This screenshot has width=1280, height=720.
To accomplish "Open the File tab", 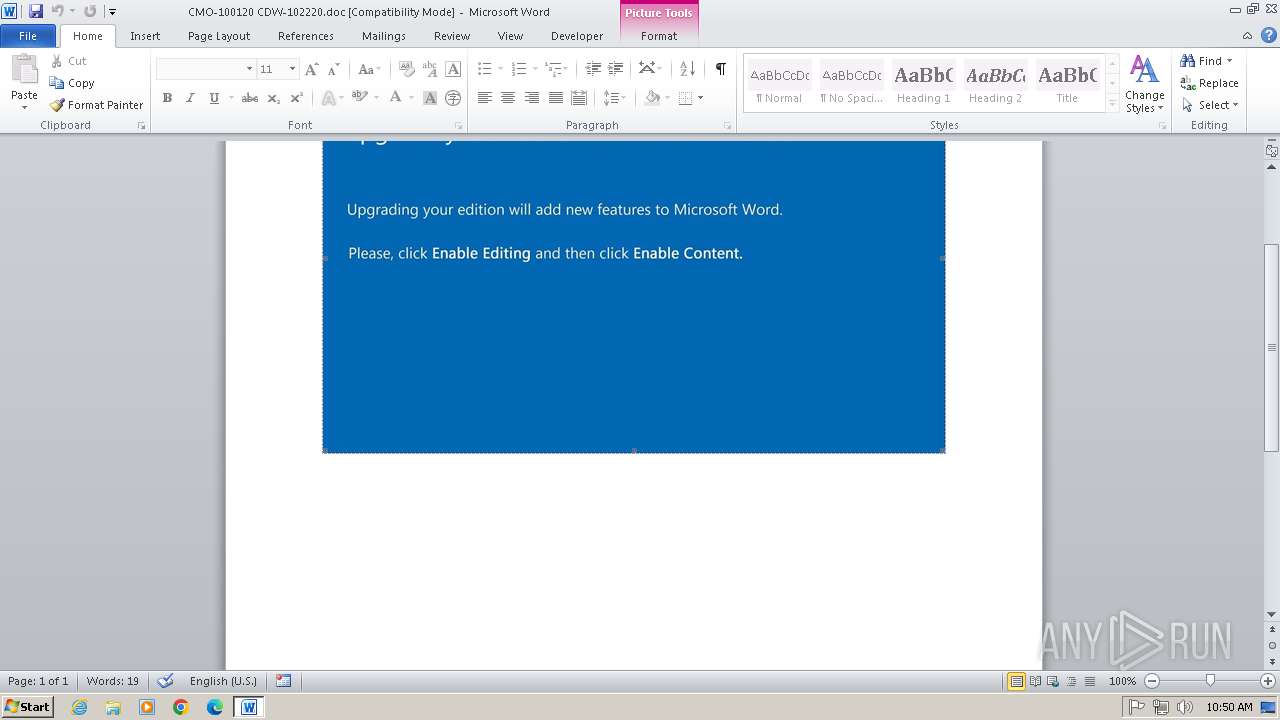I will tap(28, 36).
